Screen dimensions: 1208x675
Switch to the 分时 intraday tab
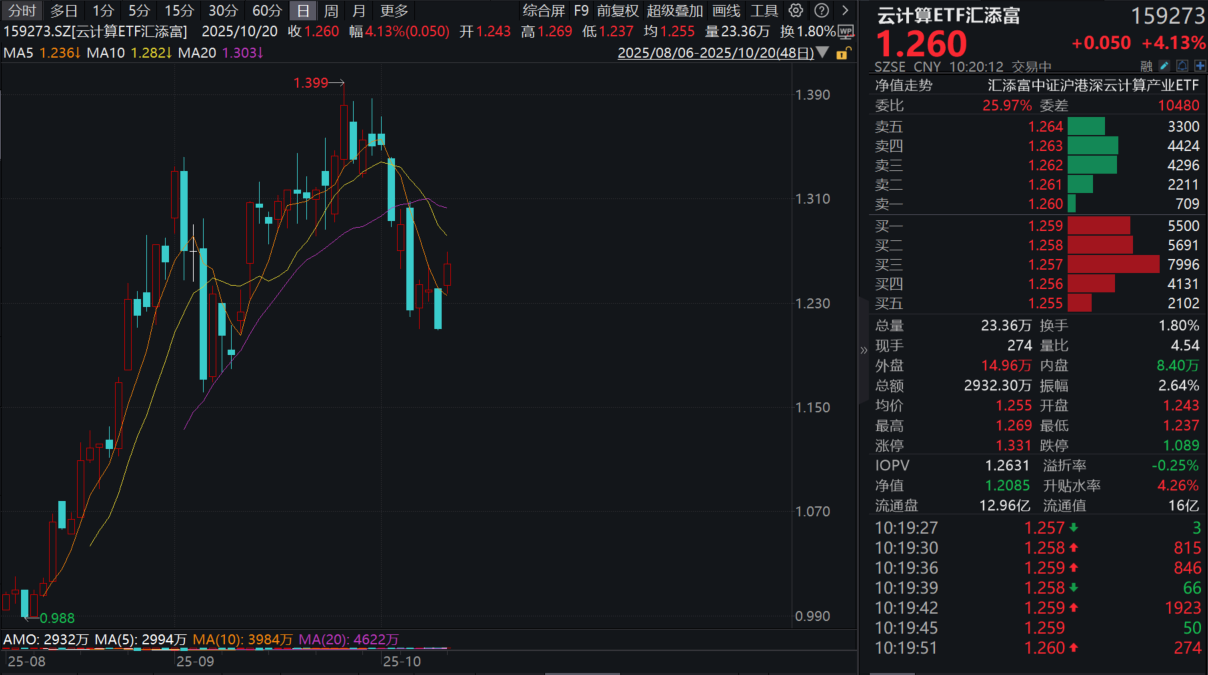click(22, 11)
